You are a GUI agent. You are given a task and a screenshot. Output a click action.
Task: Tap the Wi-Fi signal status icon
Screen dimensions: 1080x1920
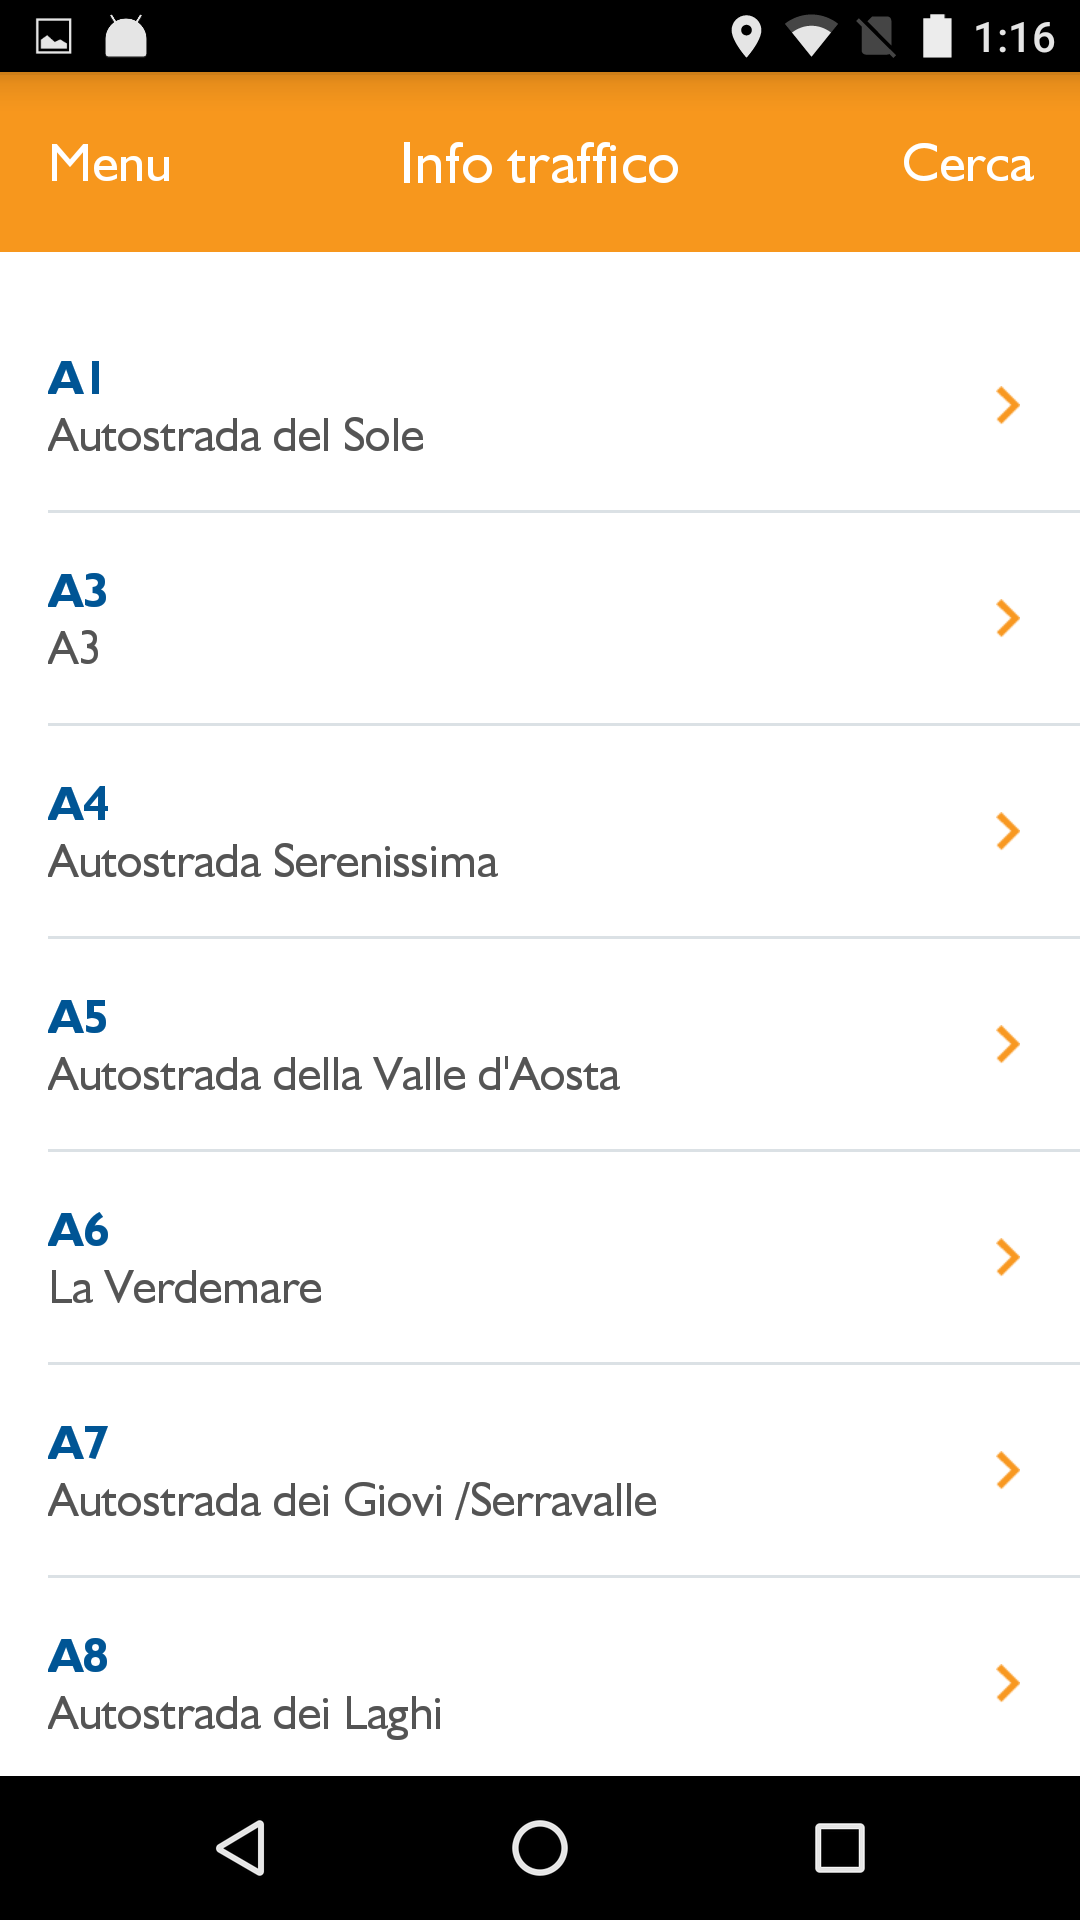811,37
